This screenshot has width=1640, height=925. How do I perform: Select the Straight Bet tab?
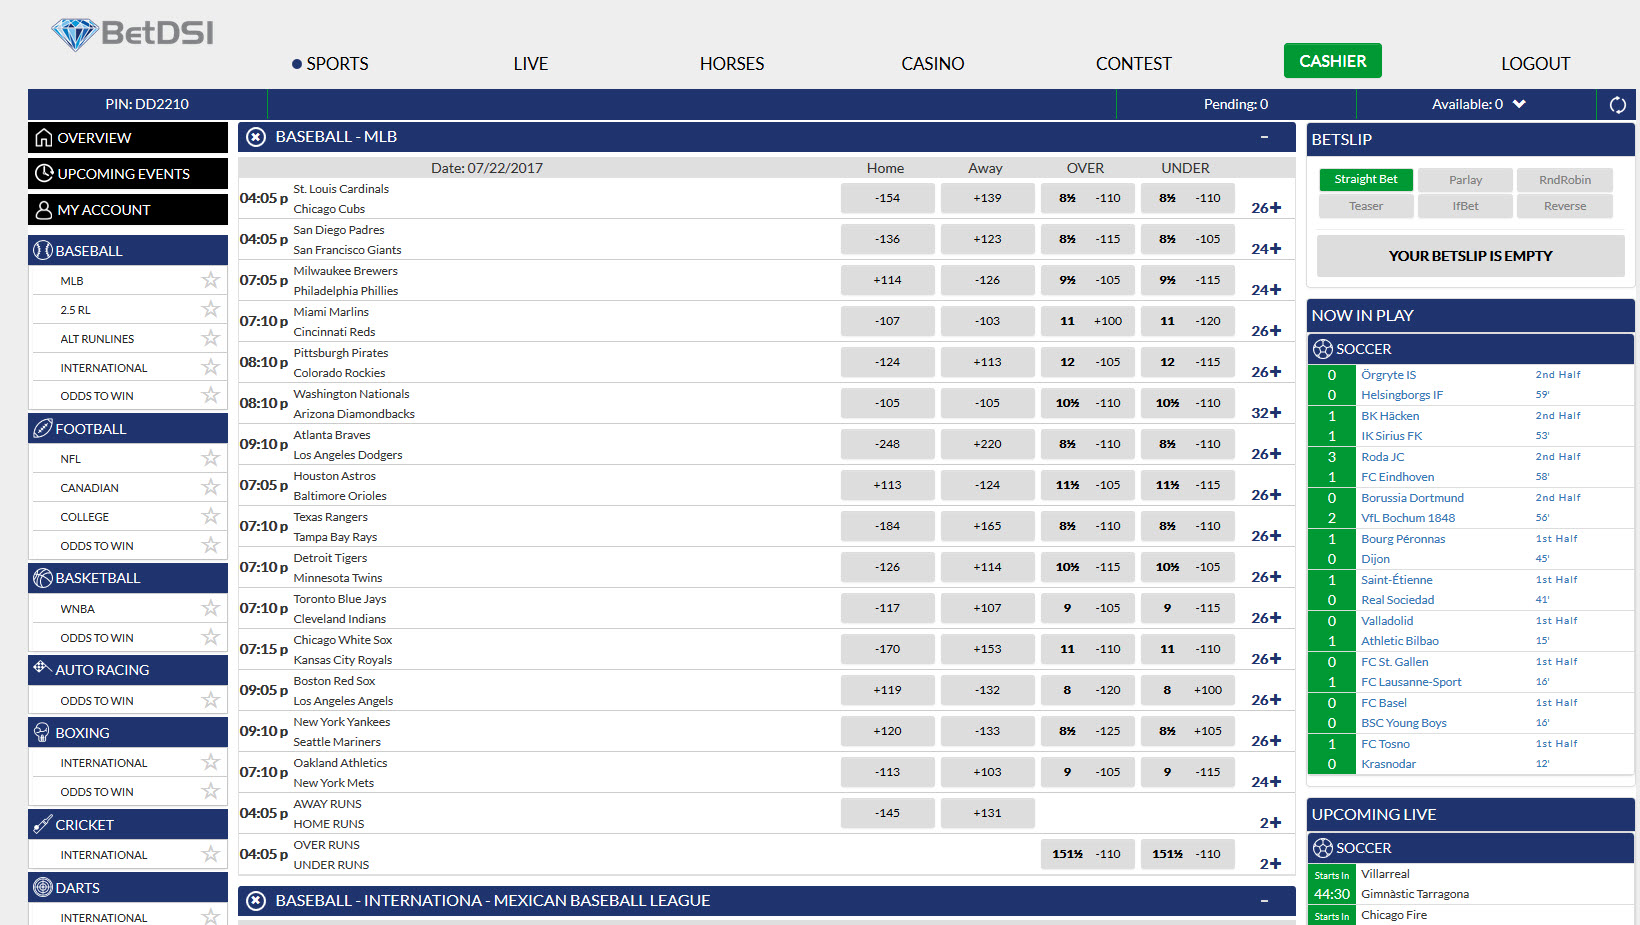(1366, 180)
